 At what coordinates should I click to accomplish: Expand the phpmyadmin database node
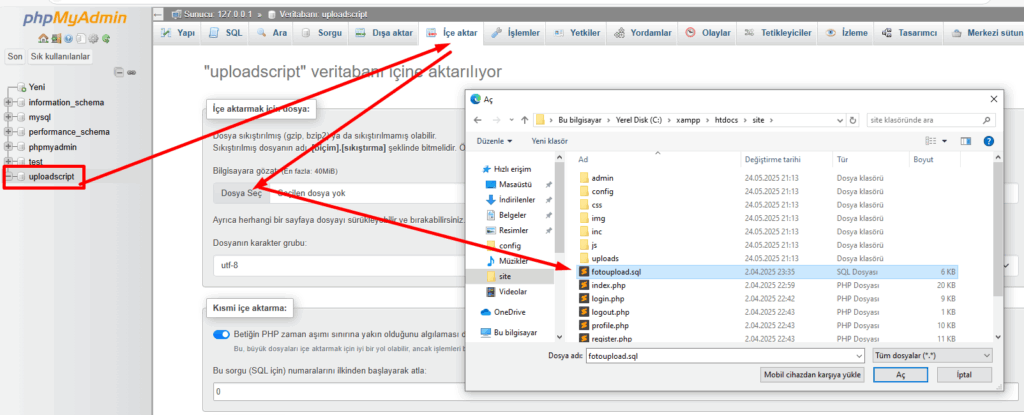pyautogui.click(x=8, y=146)
